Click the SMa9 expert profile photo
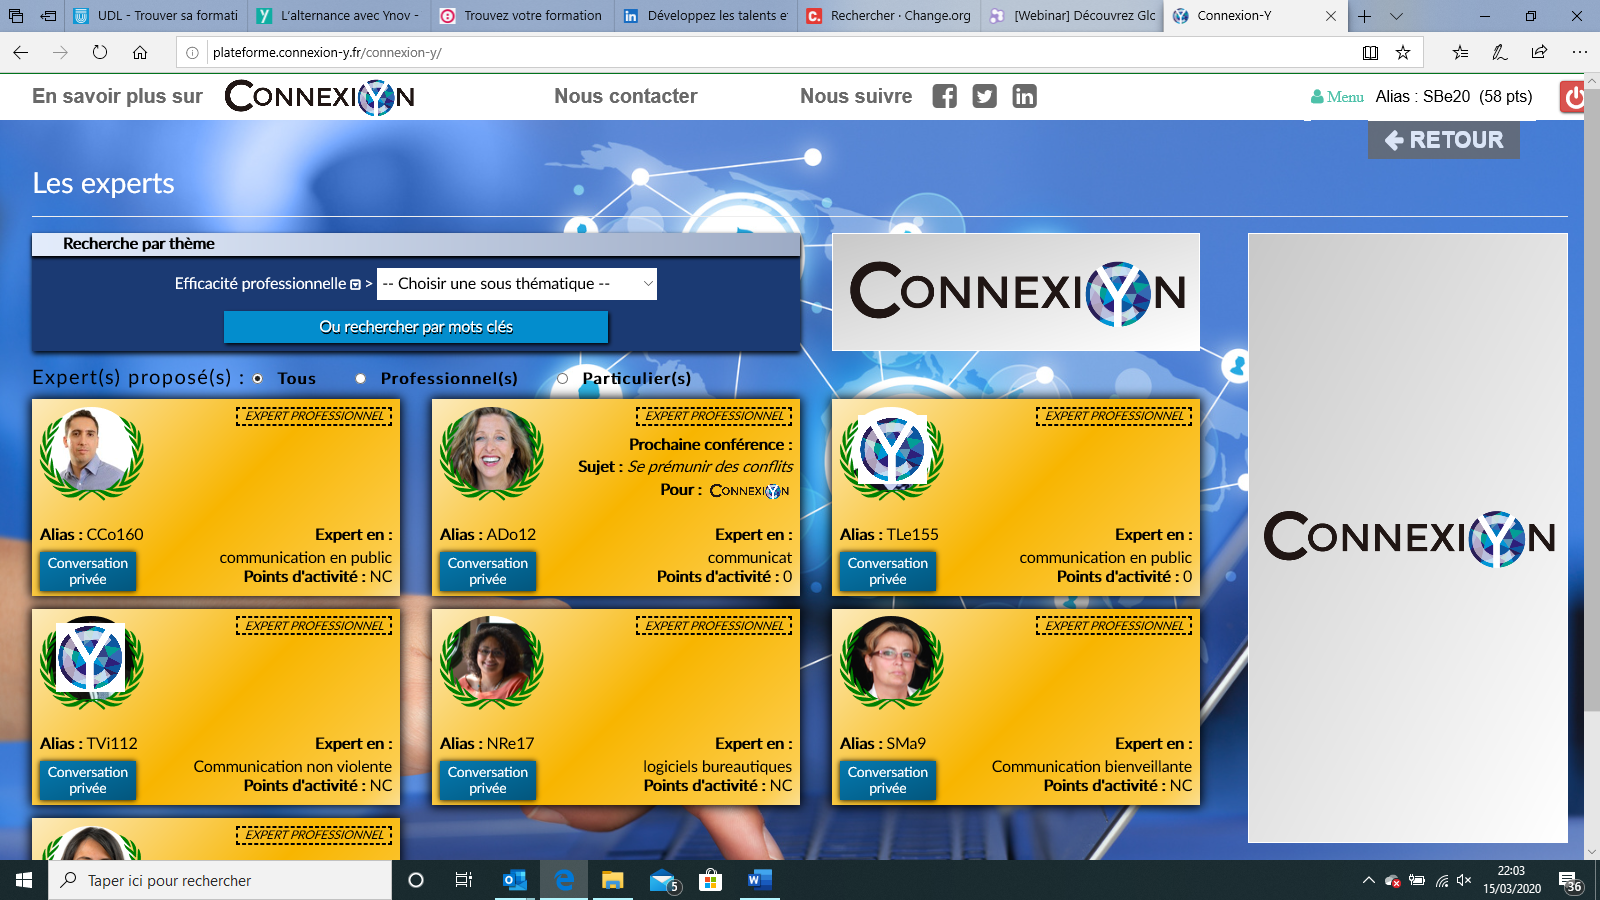The image size is (1600, 900). tap(891, 662)
